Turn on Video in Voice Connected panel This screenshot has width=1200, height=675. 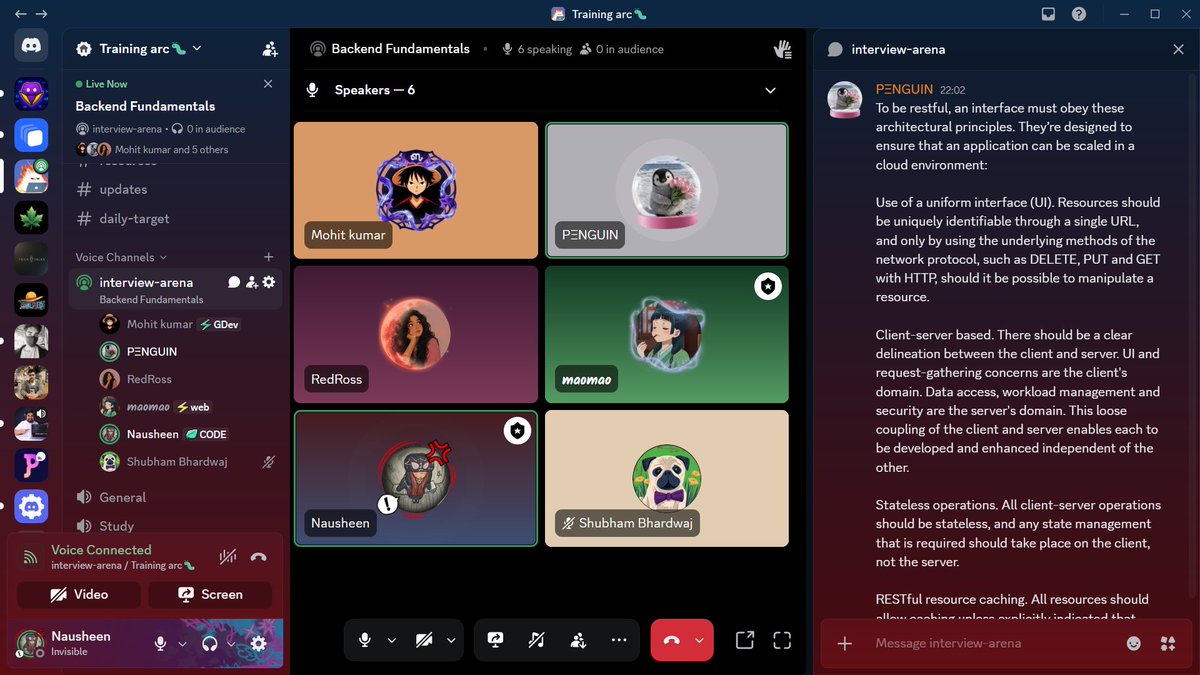pyautogui.click(x=79, y=594)
